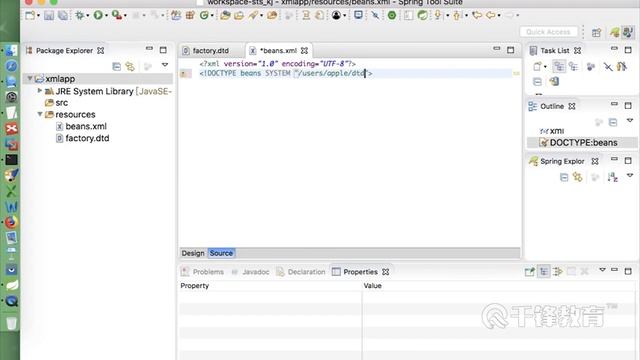Open the Outline view menu triangle
The width and height of the screenshot is (640, 360).
click(x=630, y=120)
